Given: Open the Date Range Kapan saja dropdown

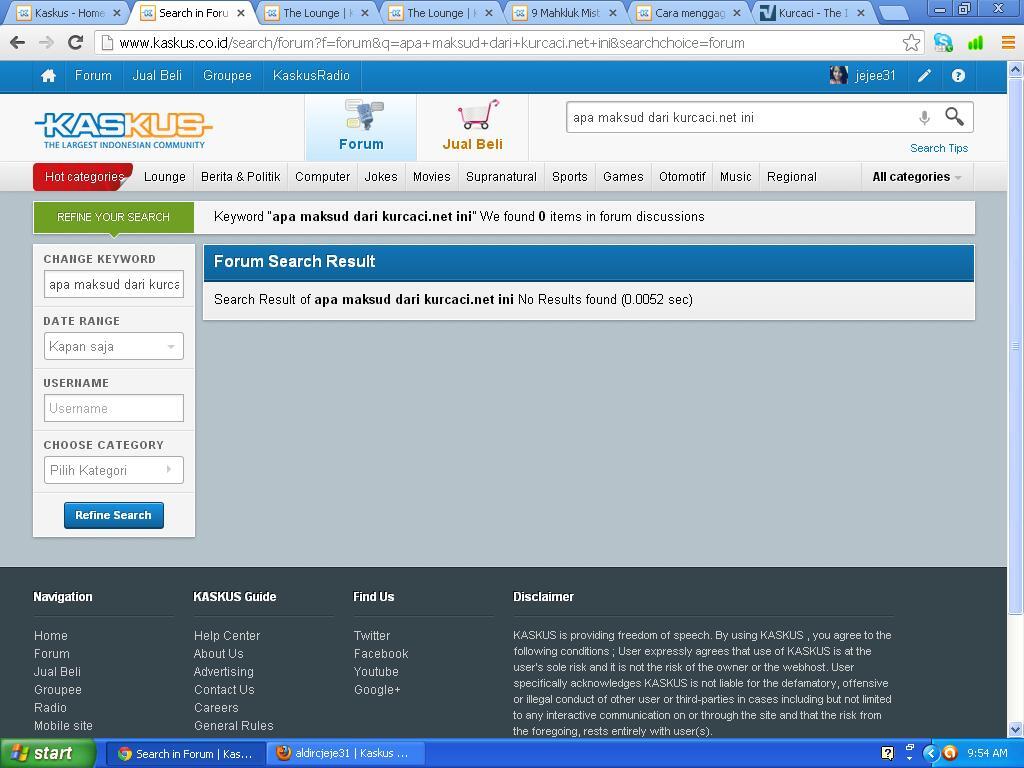Looking at the screenshot, I should [114, 346].
